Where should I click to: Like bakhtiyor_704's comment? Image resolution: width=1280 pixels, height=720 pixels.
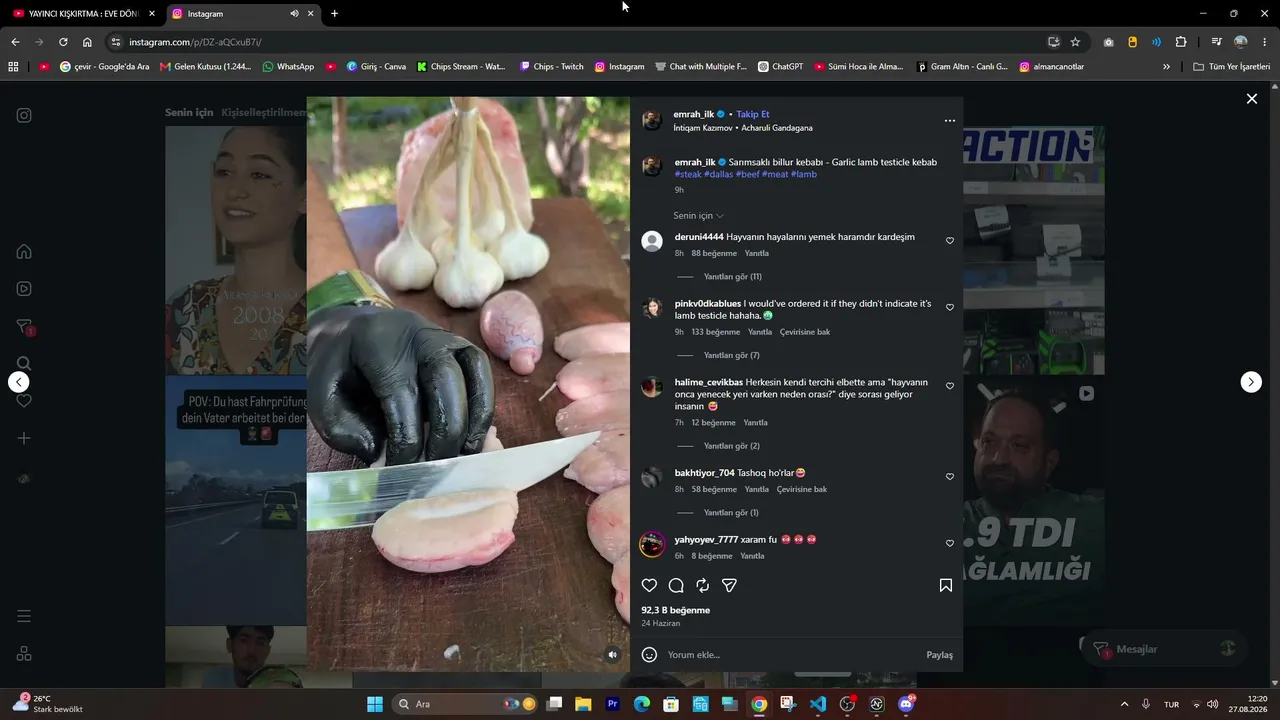950,477
